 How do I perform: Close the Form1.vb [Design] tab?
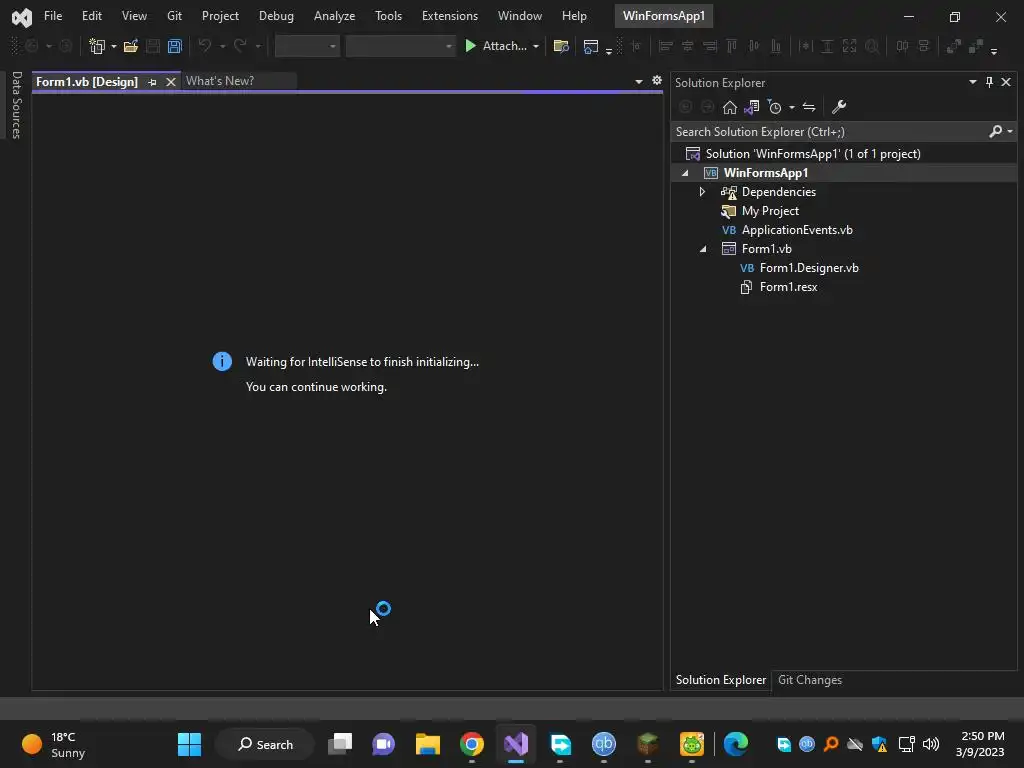tap(170, 82)
